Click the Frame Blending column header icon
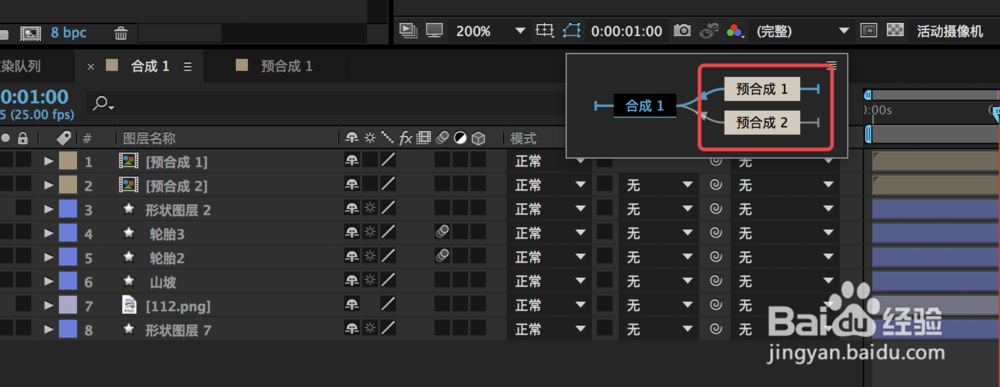Viewport: 1000px width, 387px height. coord(423,138)
